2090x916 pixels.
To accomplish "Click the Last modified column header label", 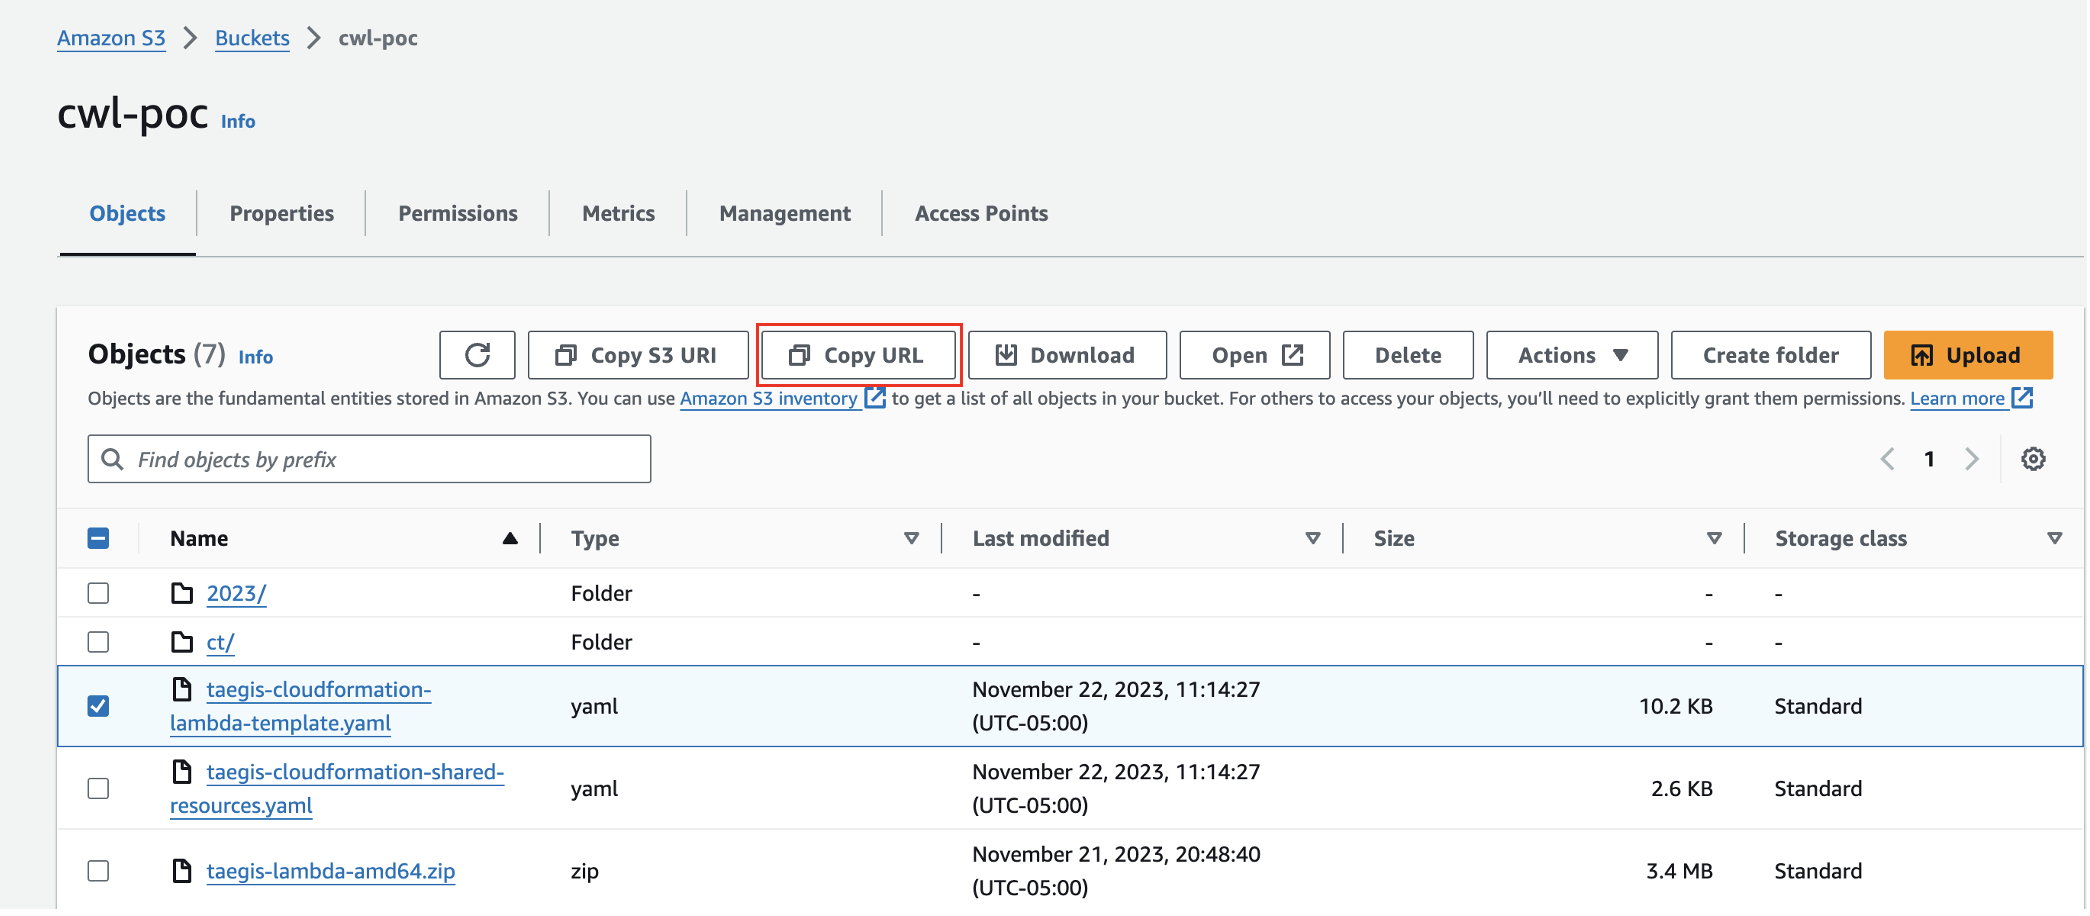I will click(x=1040, y=538).
